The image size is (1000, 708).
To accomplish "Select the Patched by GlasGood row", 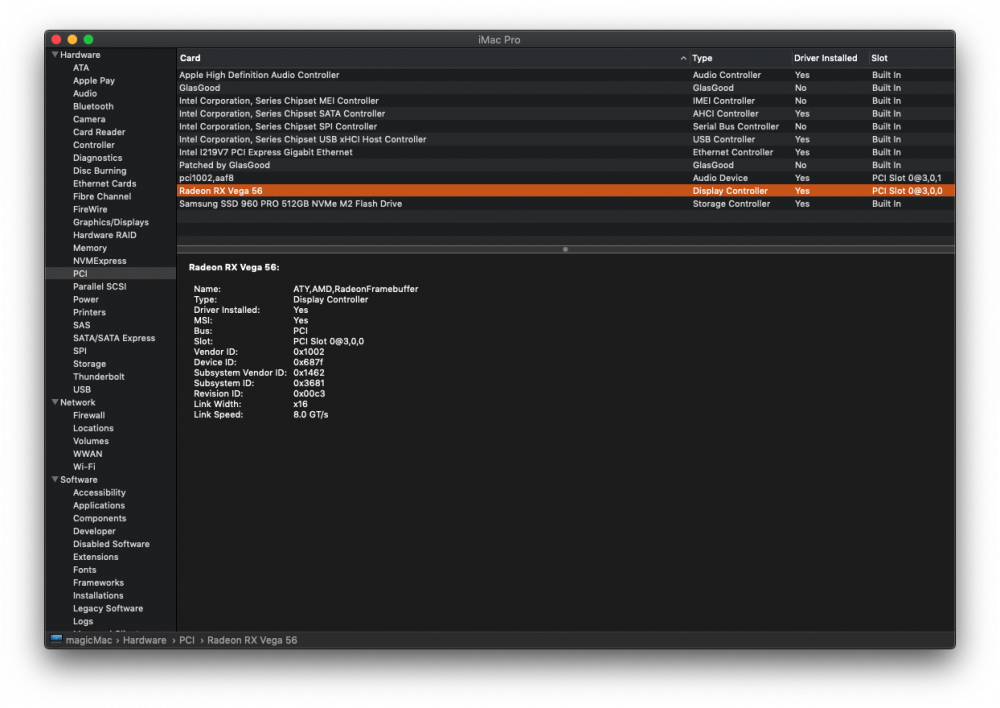I will [x=566, y=165].
